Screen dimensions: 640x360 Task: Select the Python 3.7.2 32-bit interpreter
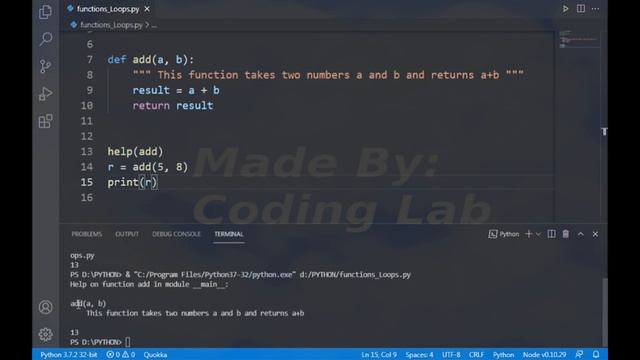[x=69, y=355]
